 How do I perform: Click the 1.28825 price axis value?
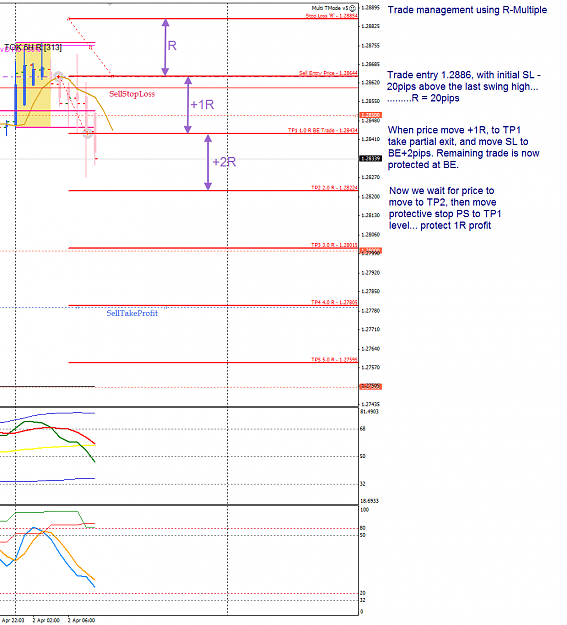point(370,26)
